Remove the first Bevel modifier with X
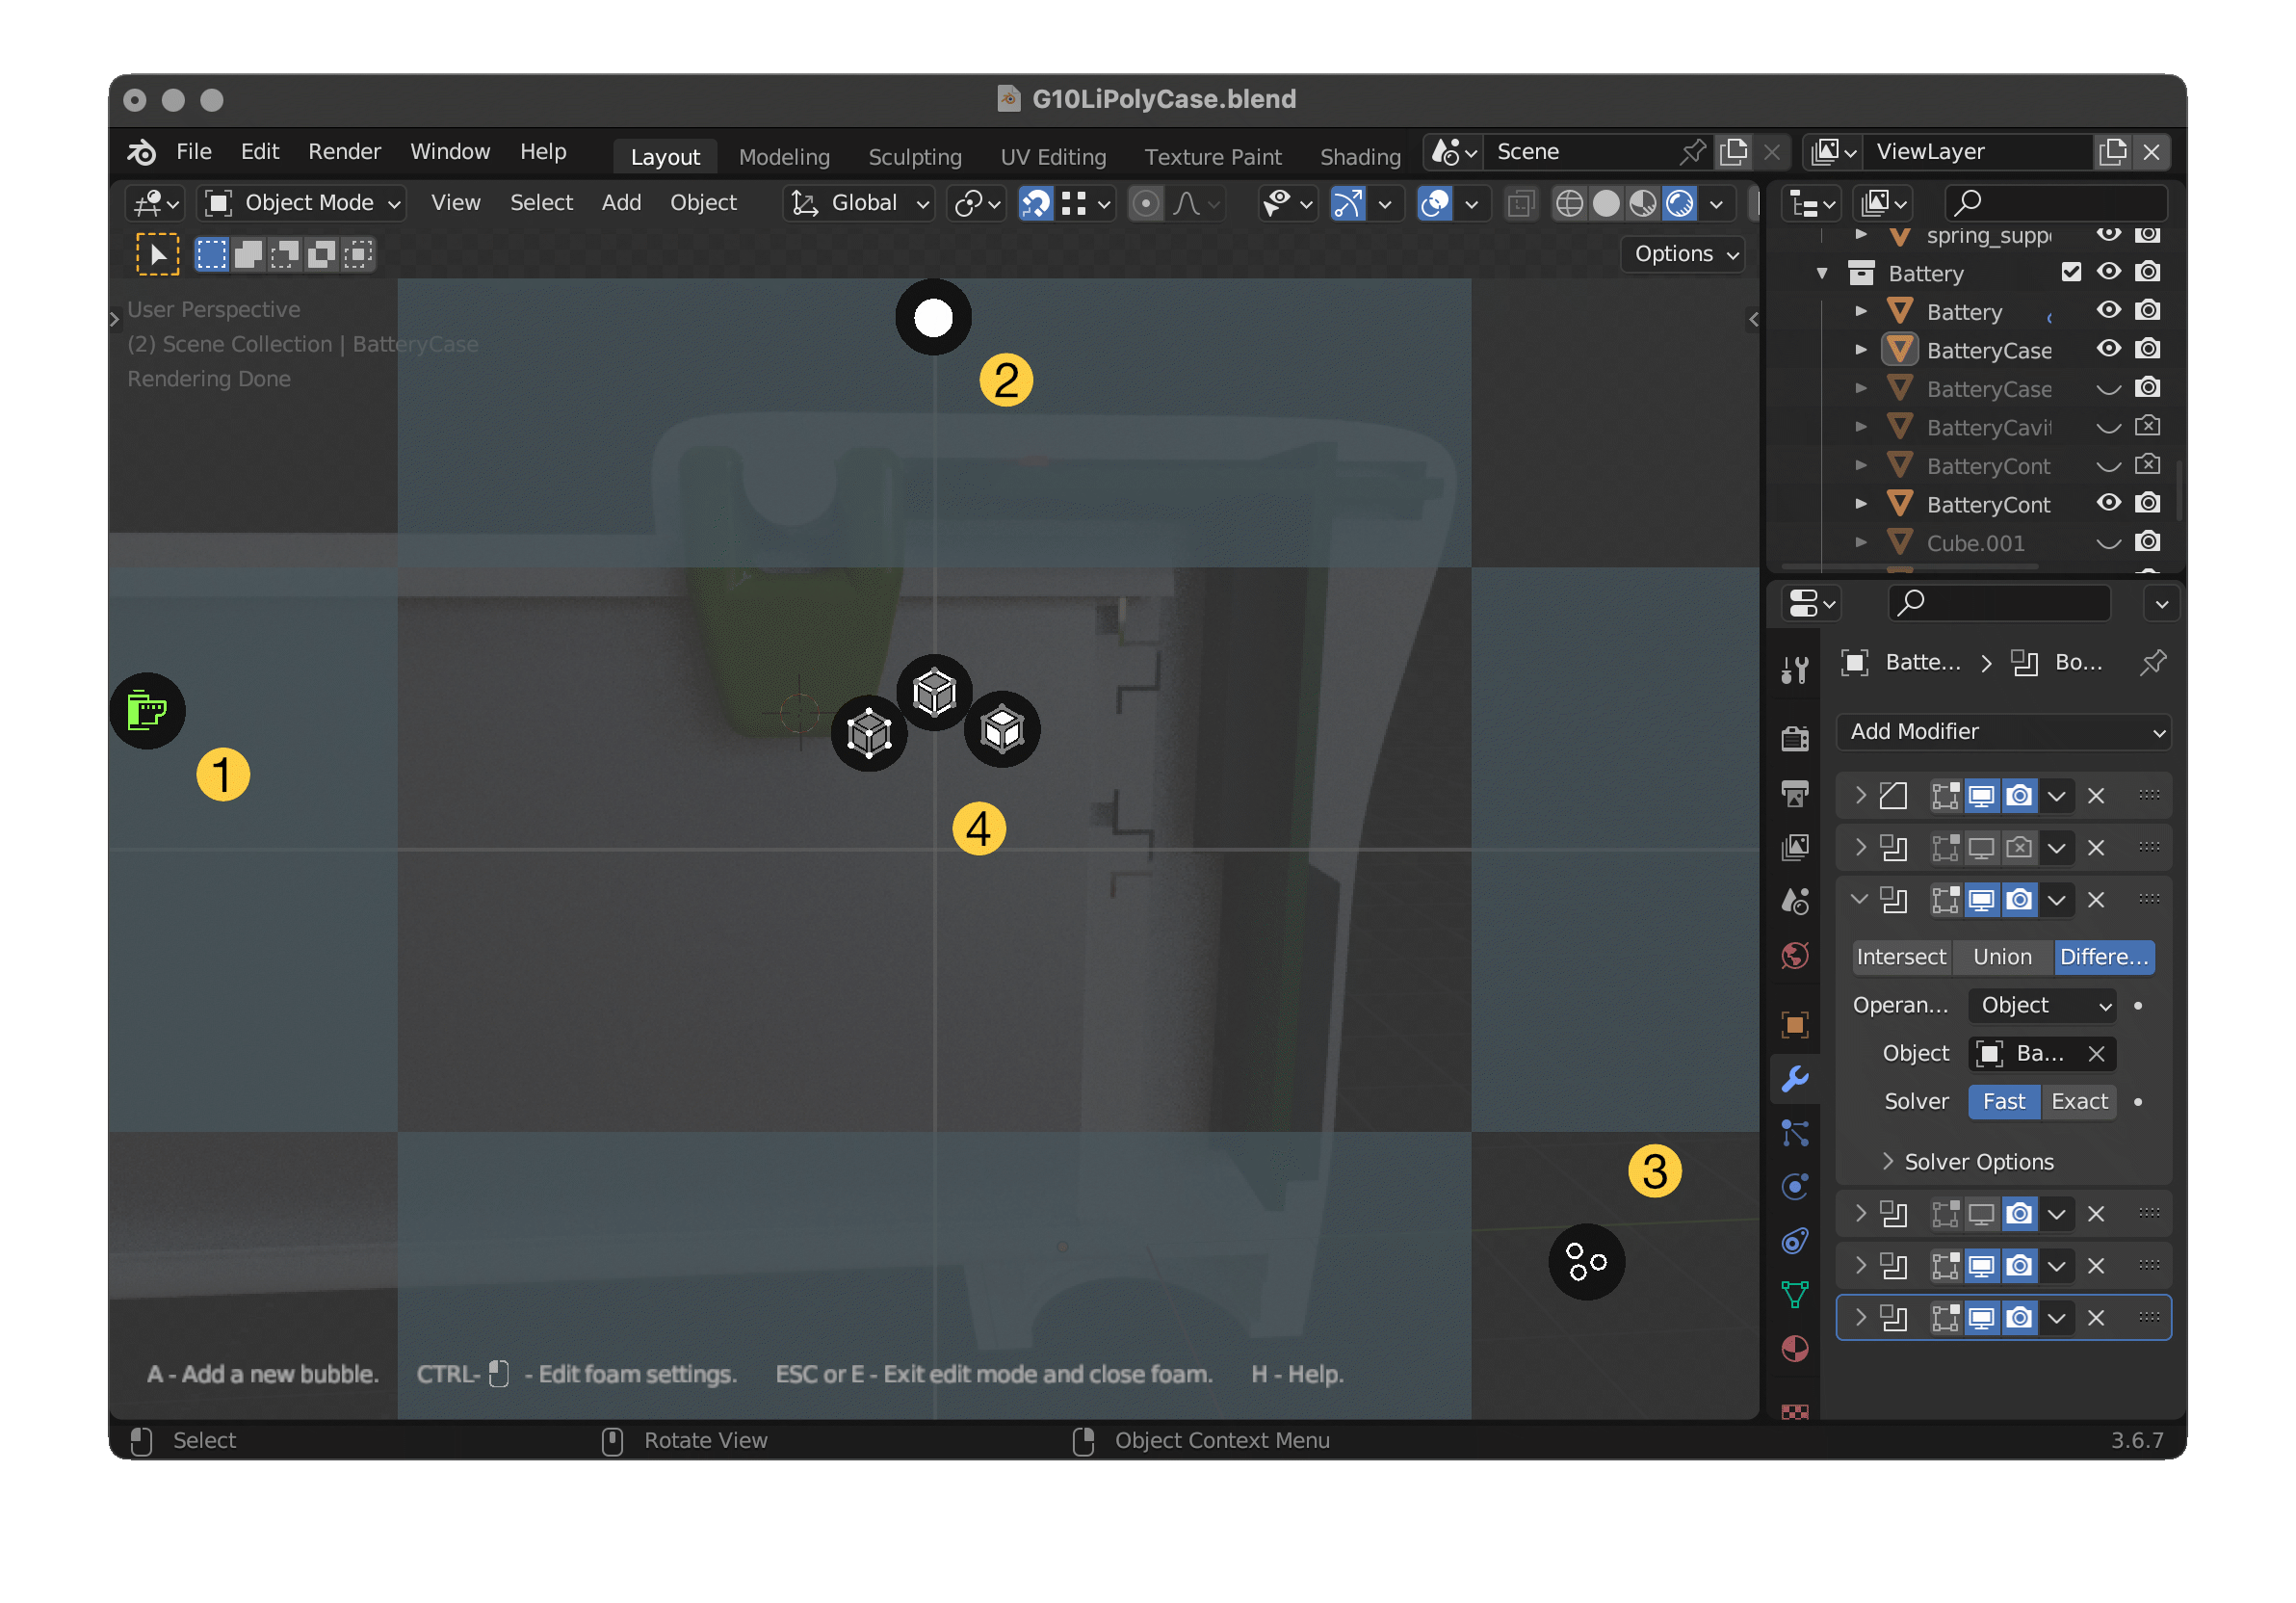The width and height of the screenshot is (2296, 1603). click(x=2096, y=796)
